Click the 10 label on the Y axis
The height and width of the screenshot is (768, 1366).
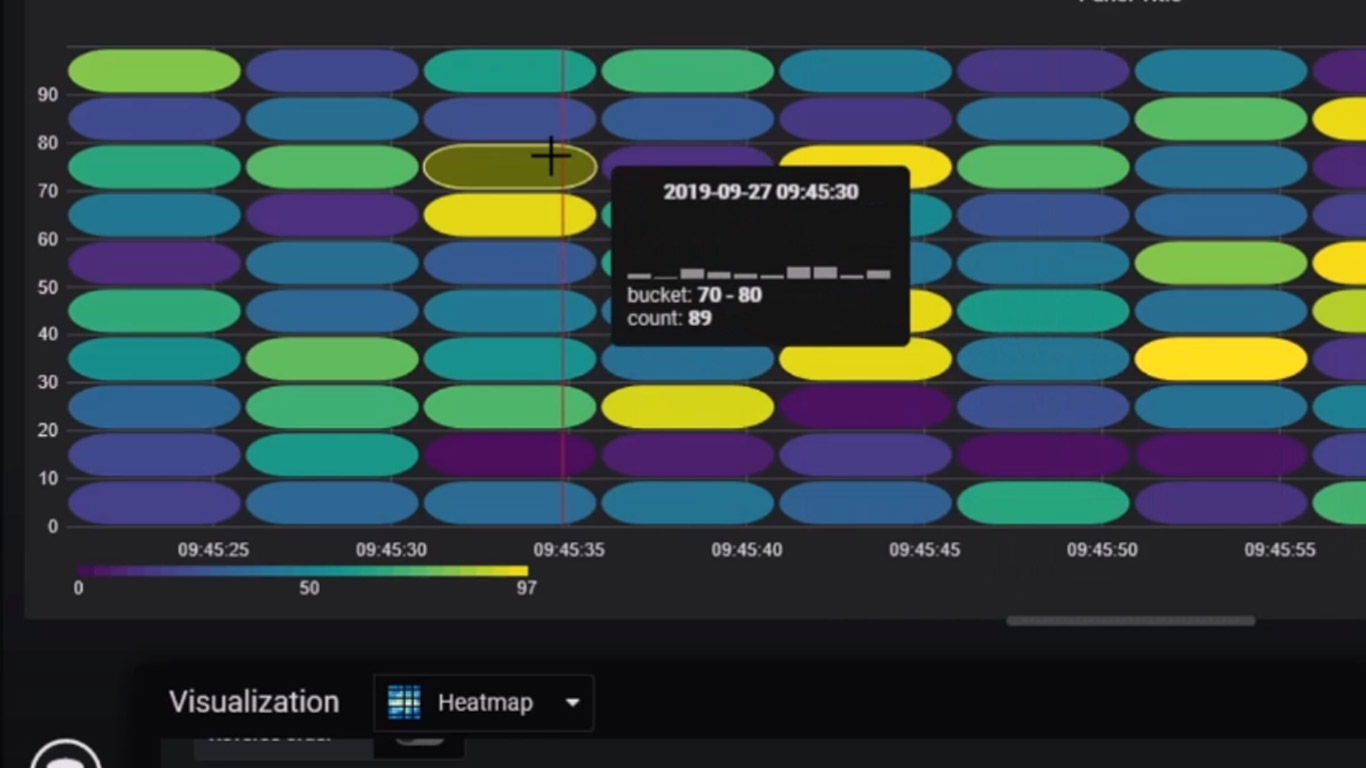(48, 478)
